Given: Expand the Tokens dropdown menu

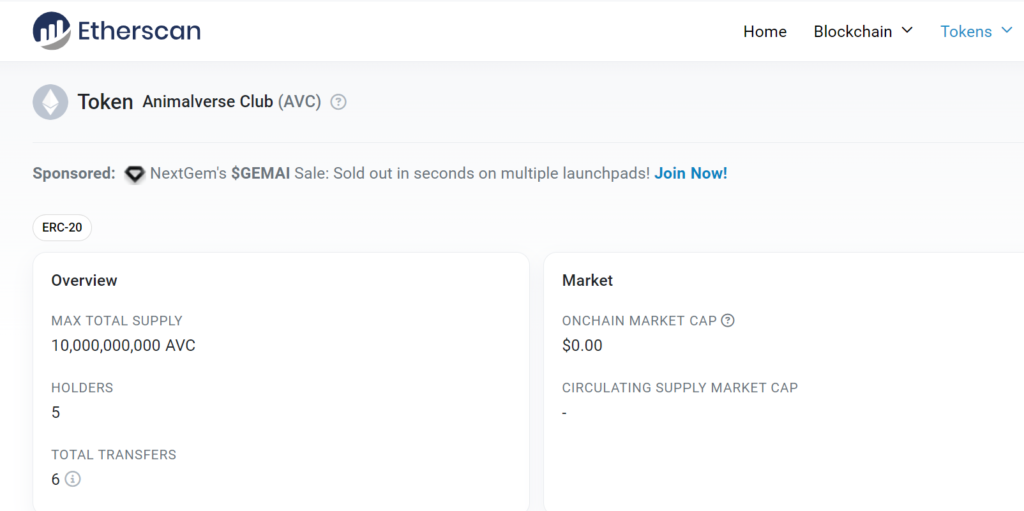Looking at the screenshot, I should tap(976, 31).
